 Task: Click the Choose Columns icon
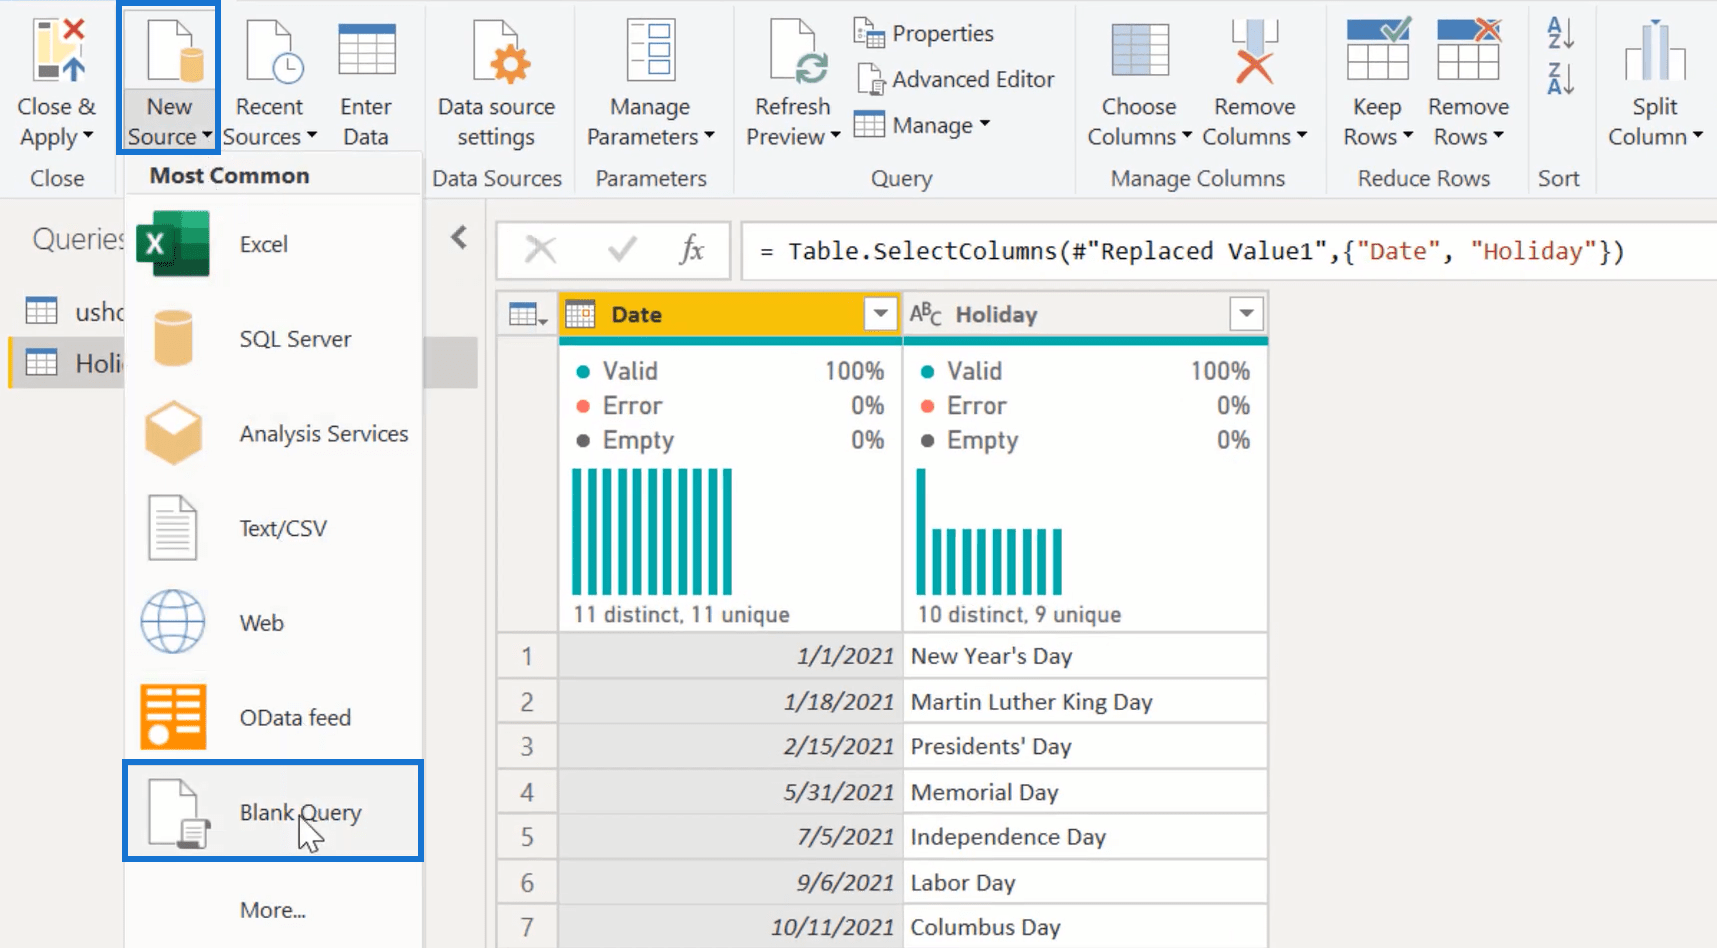1140,50
